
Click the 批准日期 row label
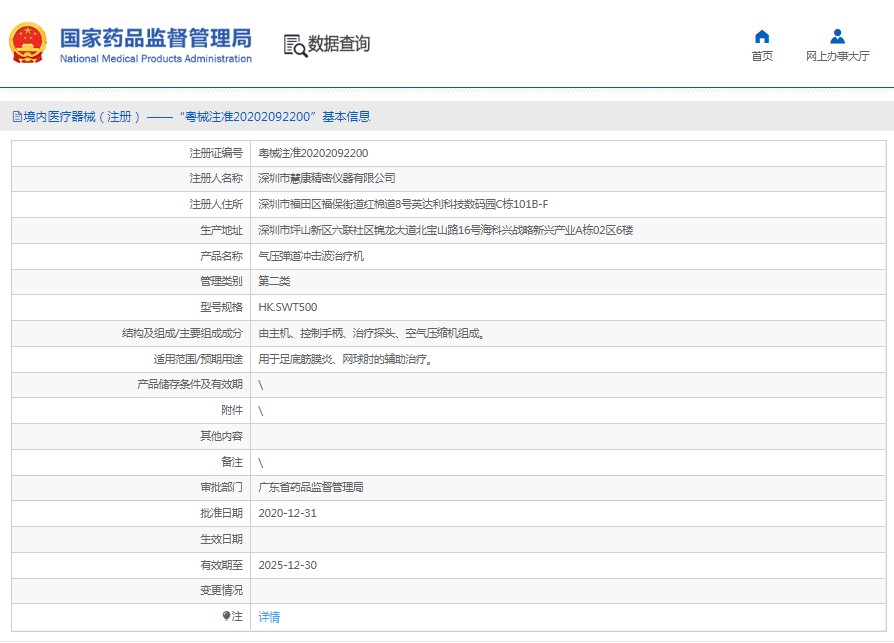click(x=221, y=513)
